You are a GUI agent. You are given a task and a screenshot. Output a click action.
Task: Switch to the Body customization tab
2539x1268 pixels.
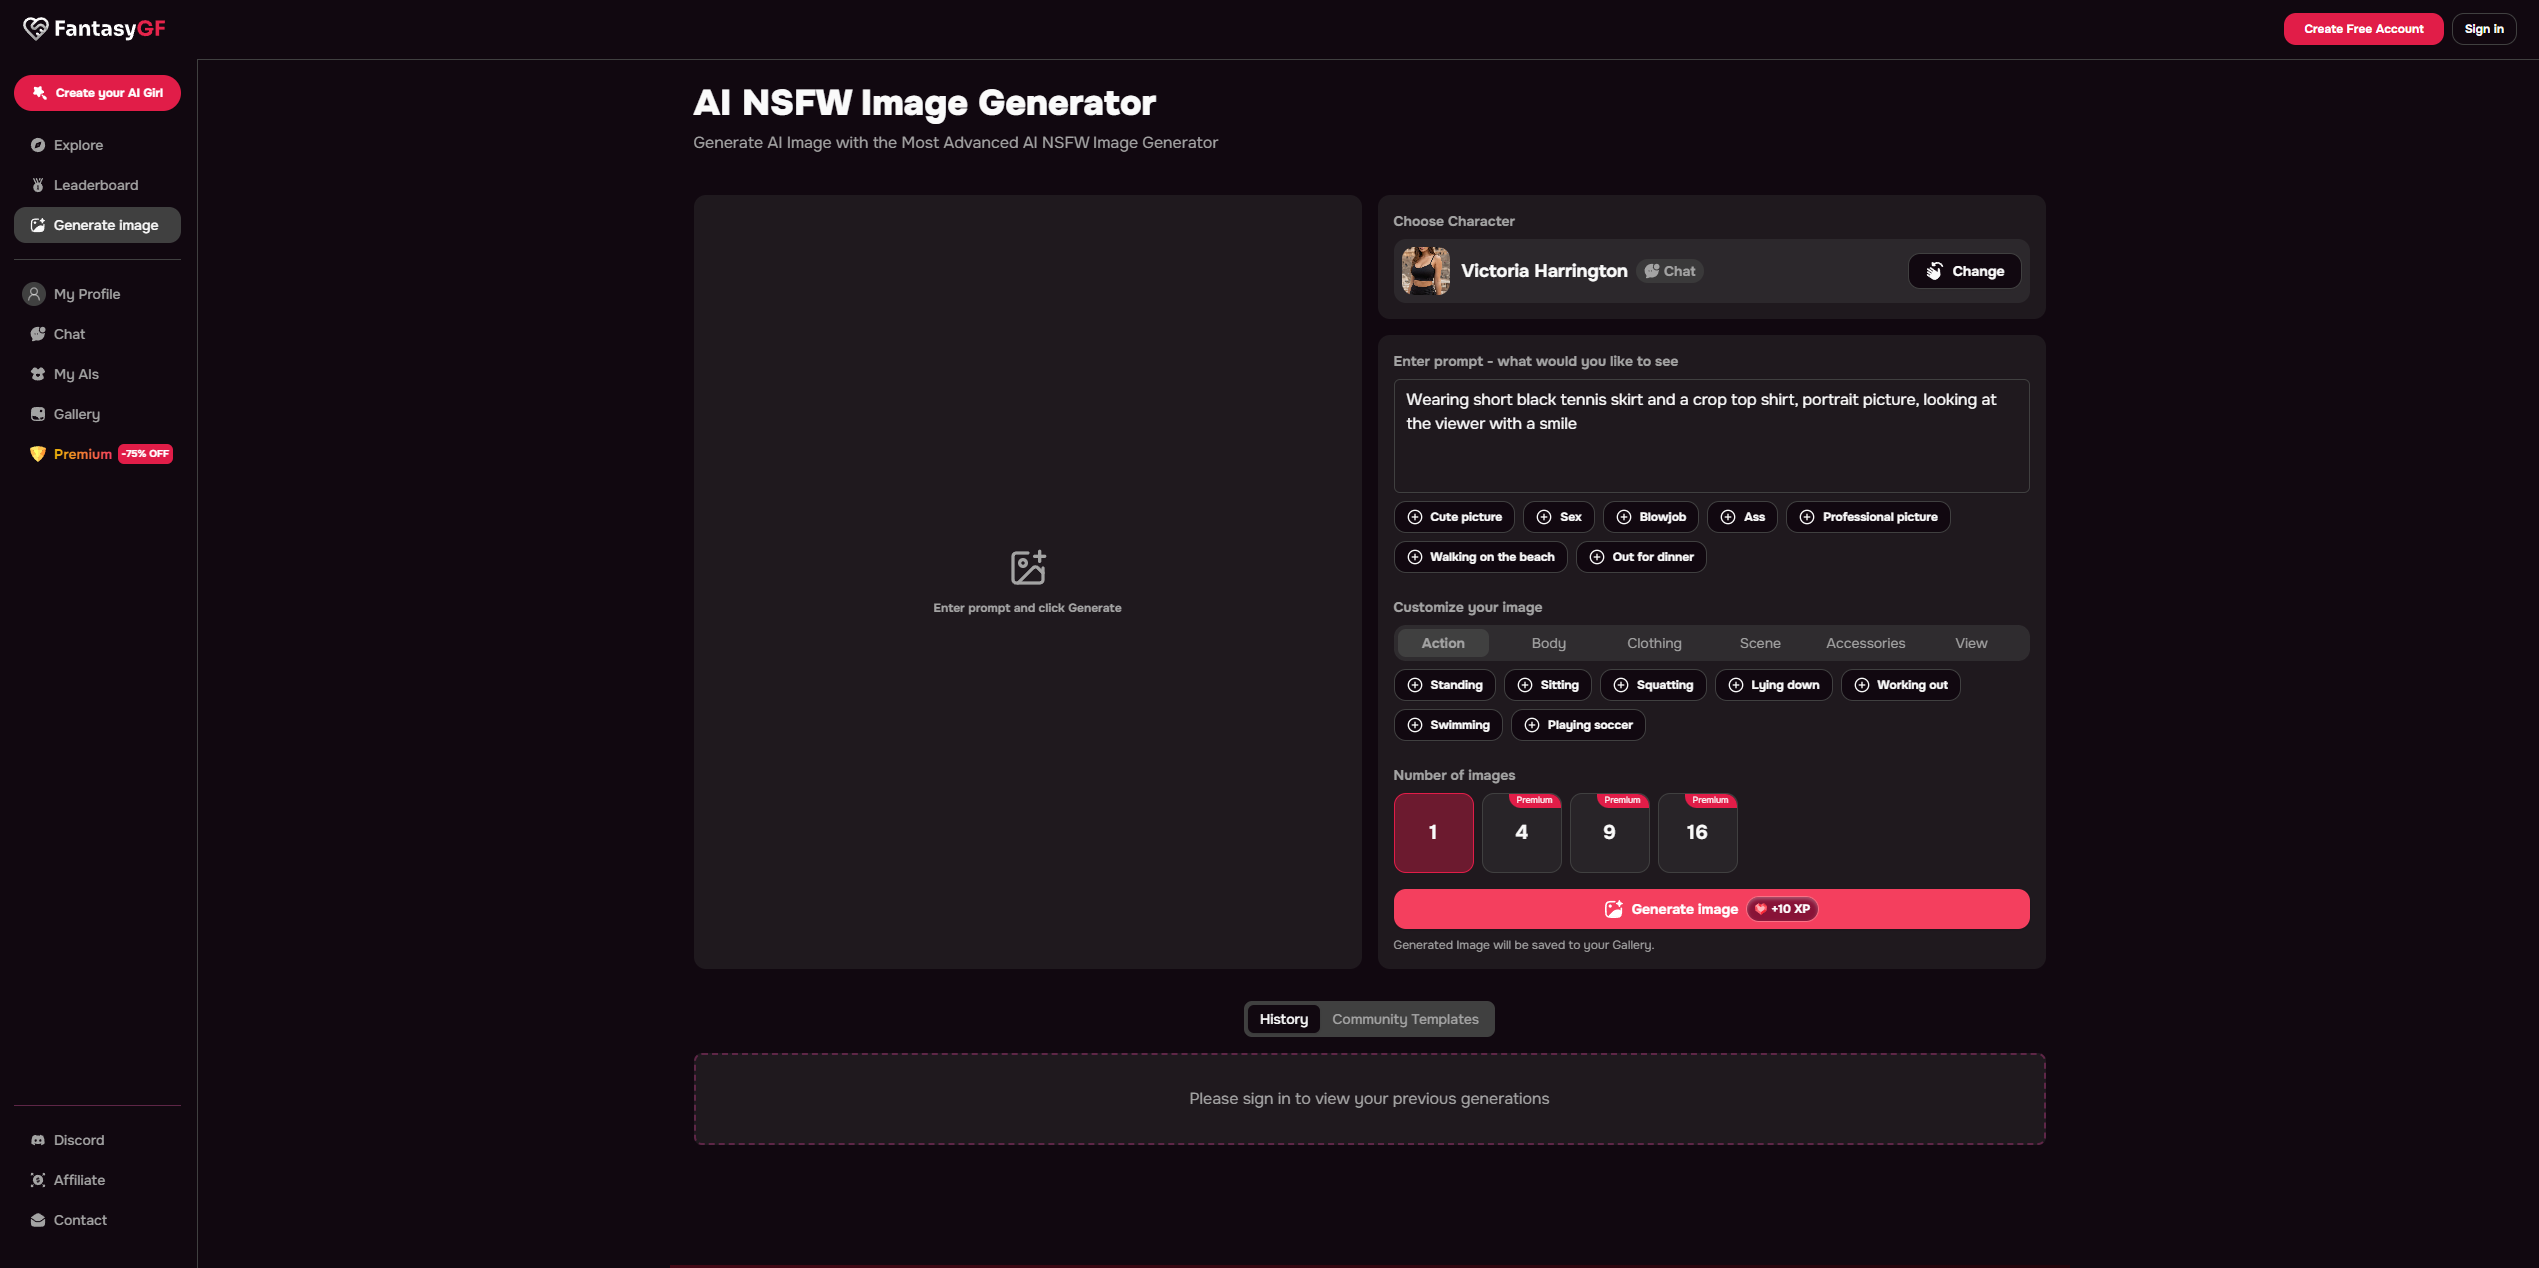(1548, 643)
